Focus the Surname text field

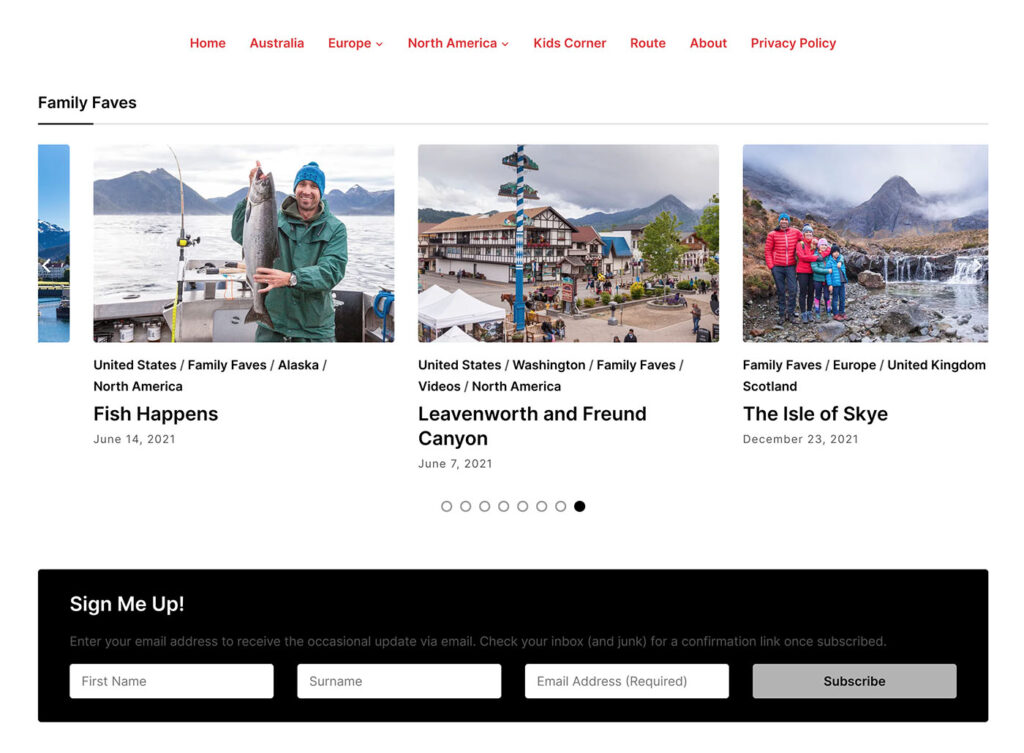point(399,681)
